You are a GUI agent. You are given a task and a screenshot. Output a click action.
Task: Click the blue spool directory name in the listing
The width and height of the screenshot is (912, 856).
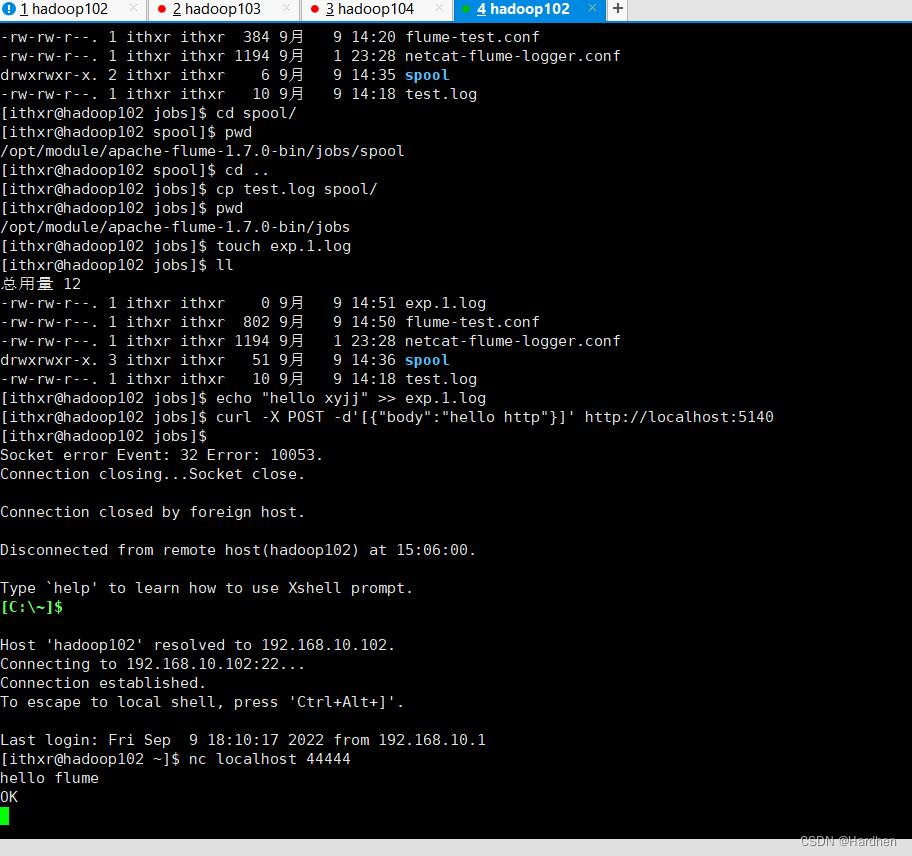(426, 360)
